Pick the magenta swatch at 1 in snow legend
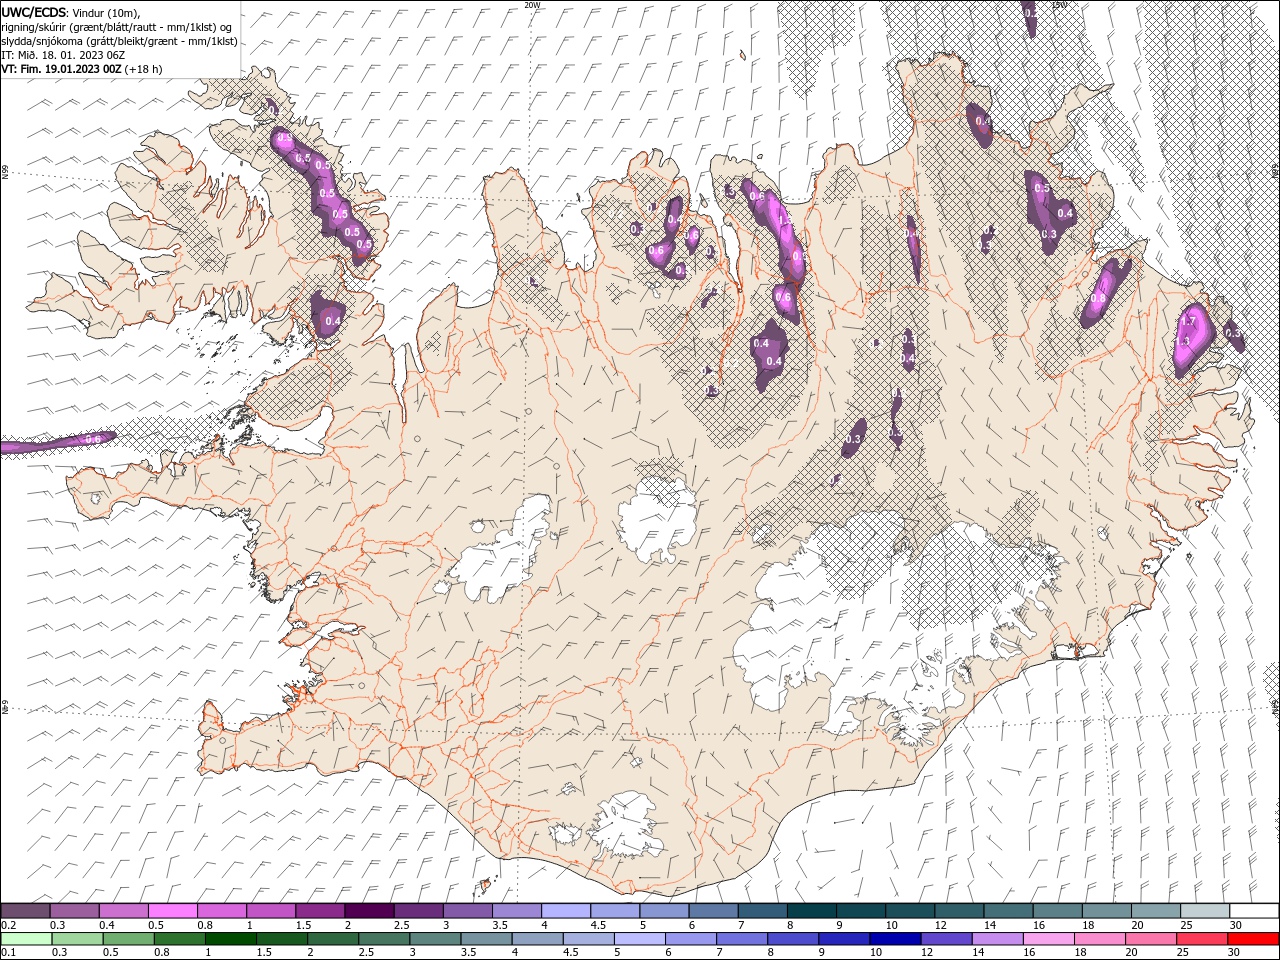The width and height of the screenshot is (1280, 960). [x=271, y=911]
